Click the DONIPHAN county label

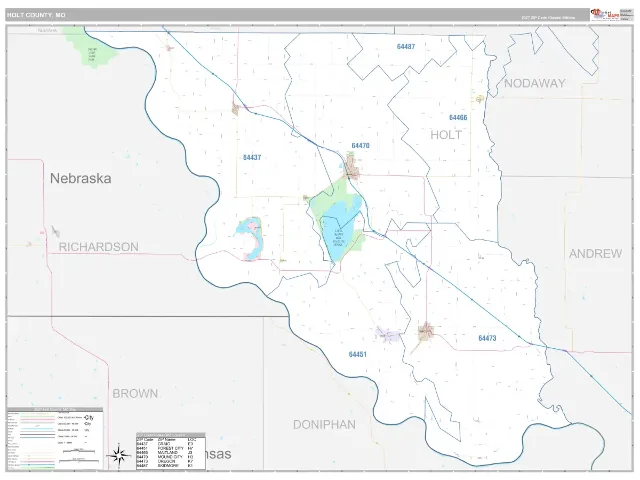324,424
